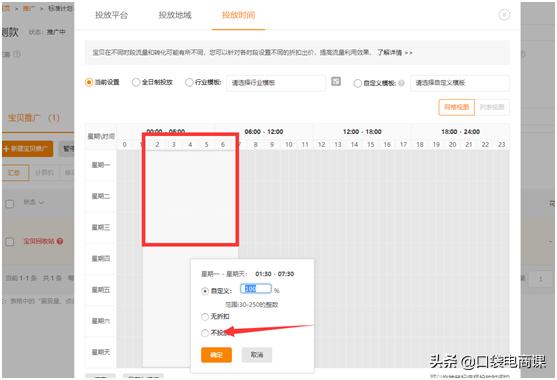Click 星期五 row label

tap(101, 290)
